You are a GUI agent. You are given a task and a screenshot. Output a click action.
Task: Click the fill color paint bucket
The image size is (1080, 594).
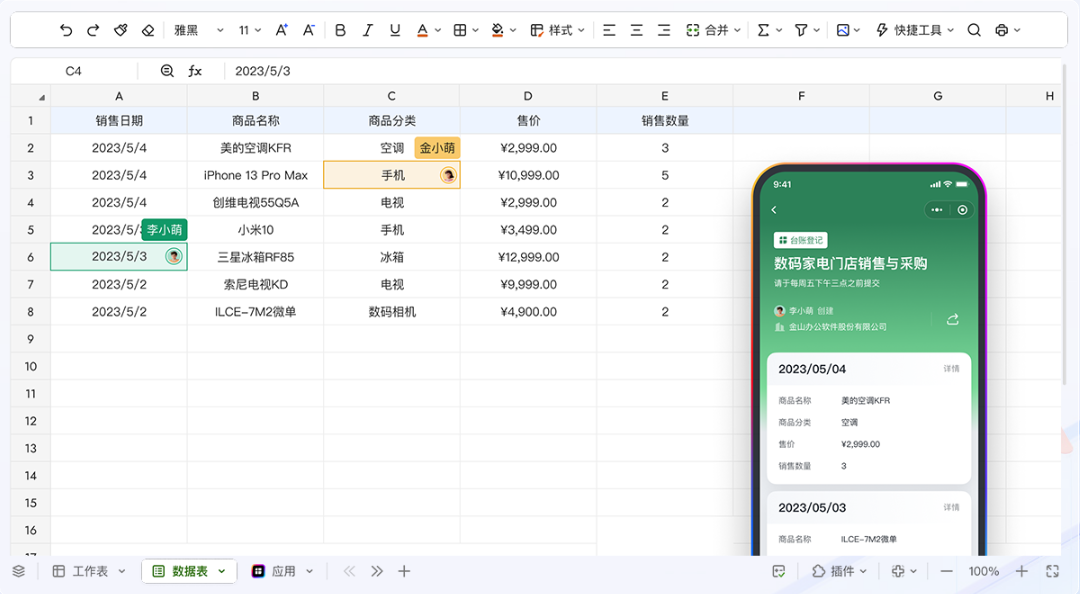coord(498,30)
